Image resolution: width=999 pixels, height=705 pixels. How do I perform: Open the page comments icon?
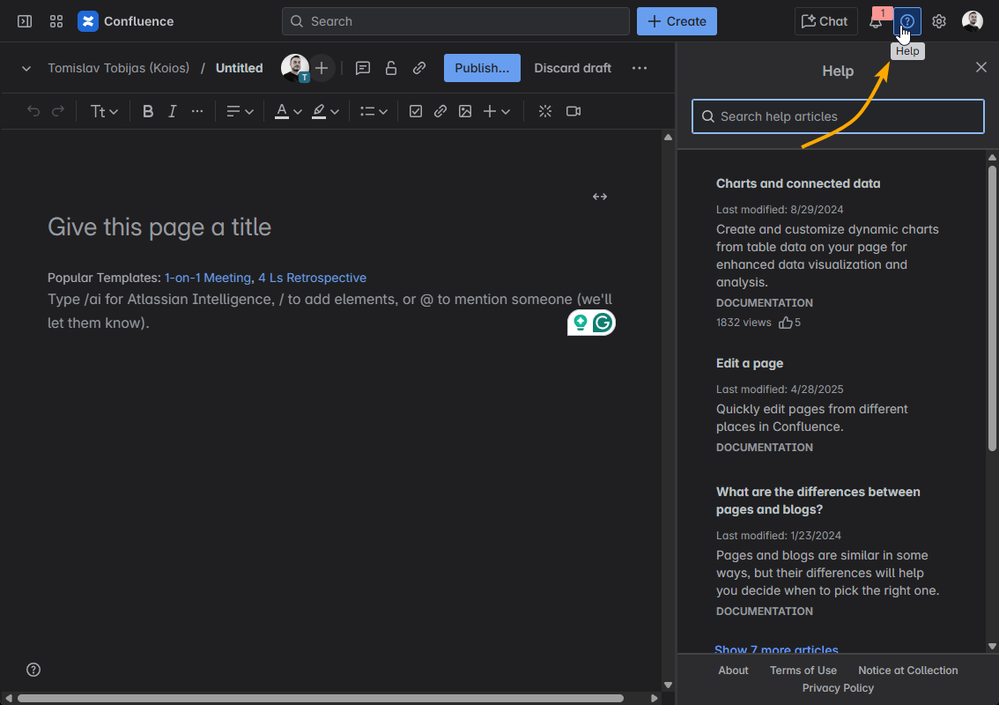click(363, 68)
